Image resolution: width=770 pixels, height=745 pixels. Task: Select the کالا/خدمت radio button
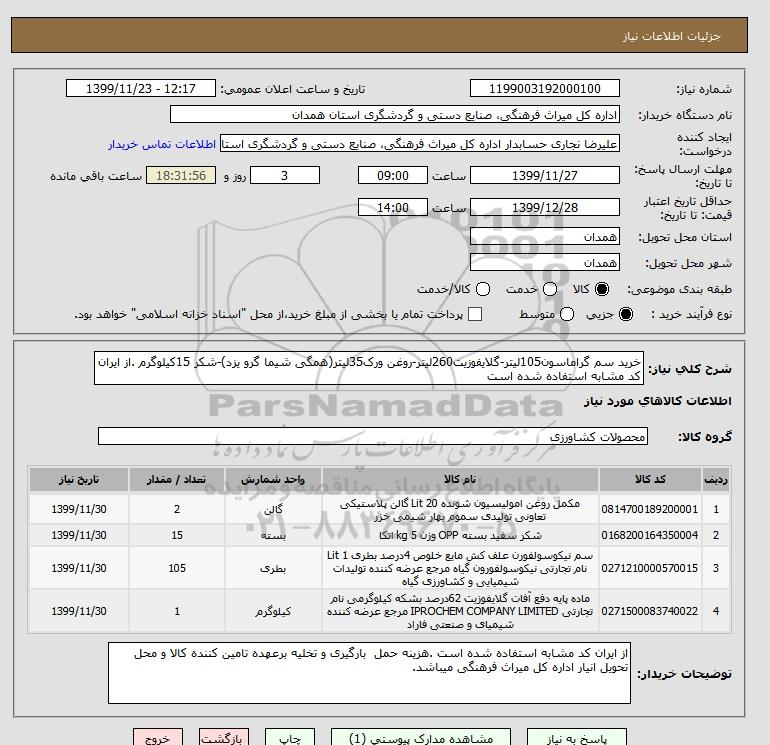pyautogui.click(x=483, y=289)
